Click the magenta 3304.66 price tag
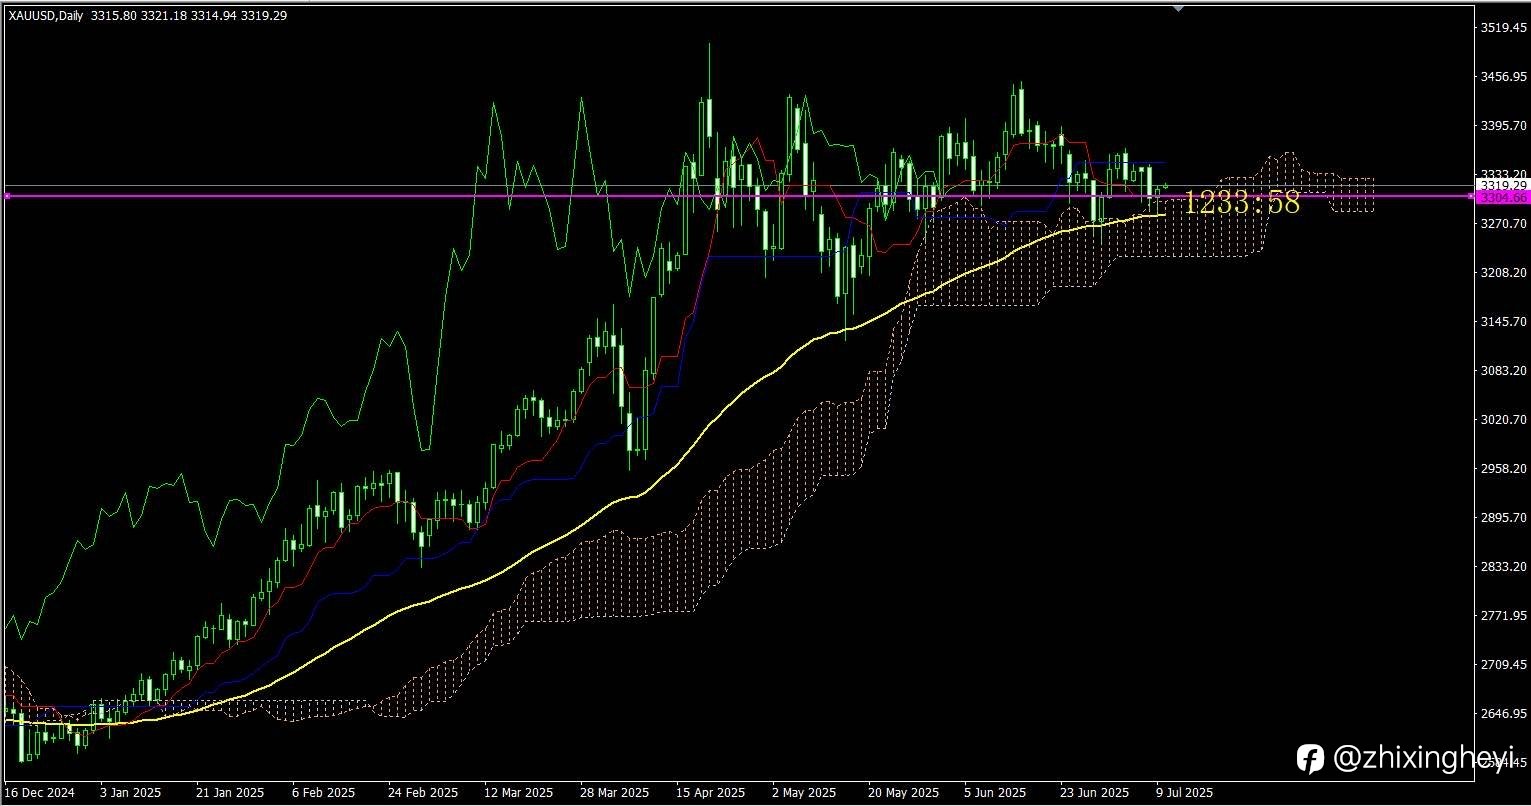 point(1504,198)
